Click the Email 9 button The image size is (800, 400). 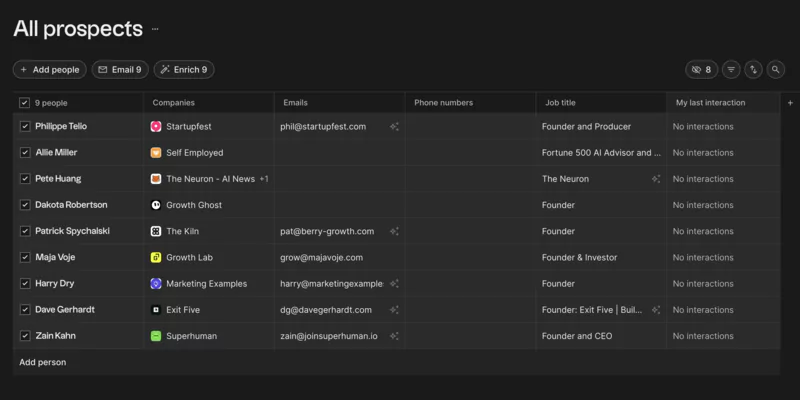(x=120, y=69)
